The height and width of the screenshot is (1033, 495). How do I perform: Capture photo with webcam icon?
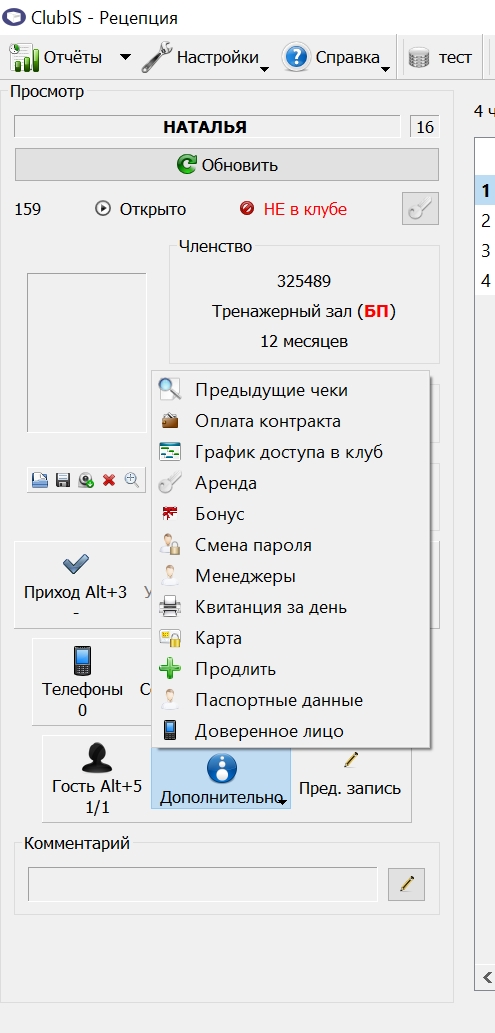86,481
